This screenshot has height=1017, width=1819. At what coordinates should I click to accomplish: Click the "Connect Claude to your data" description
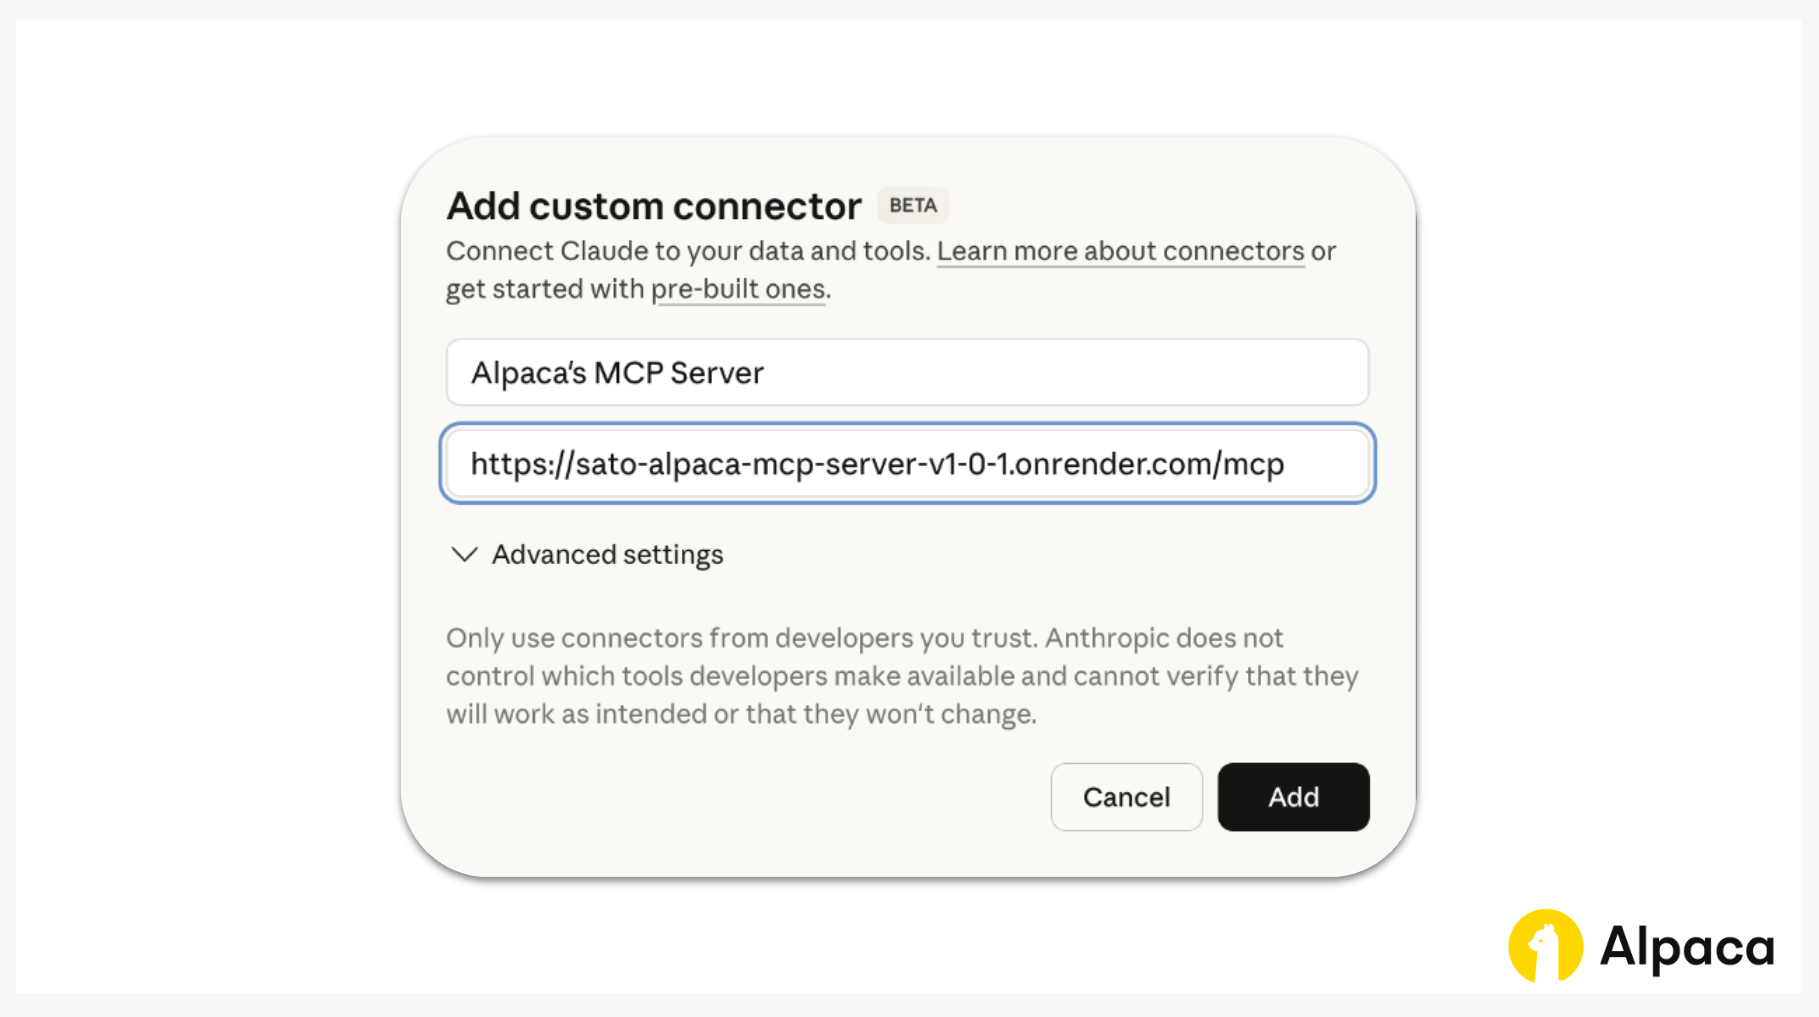click(688, 251)
